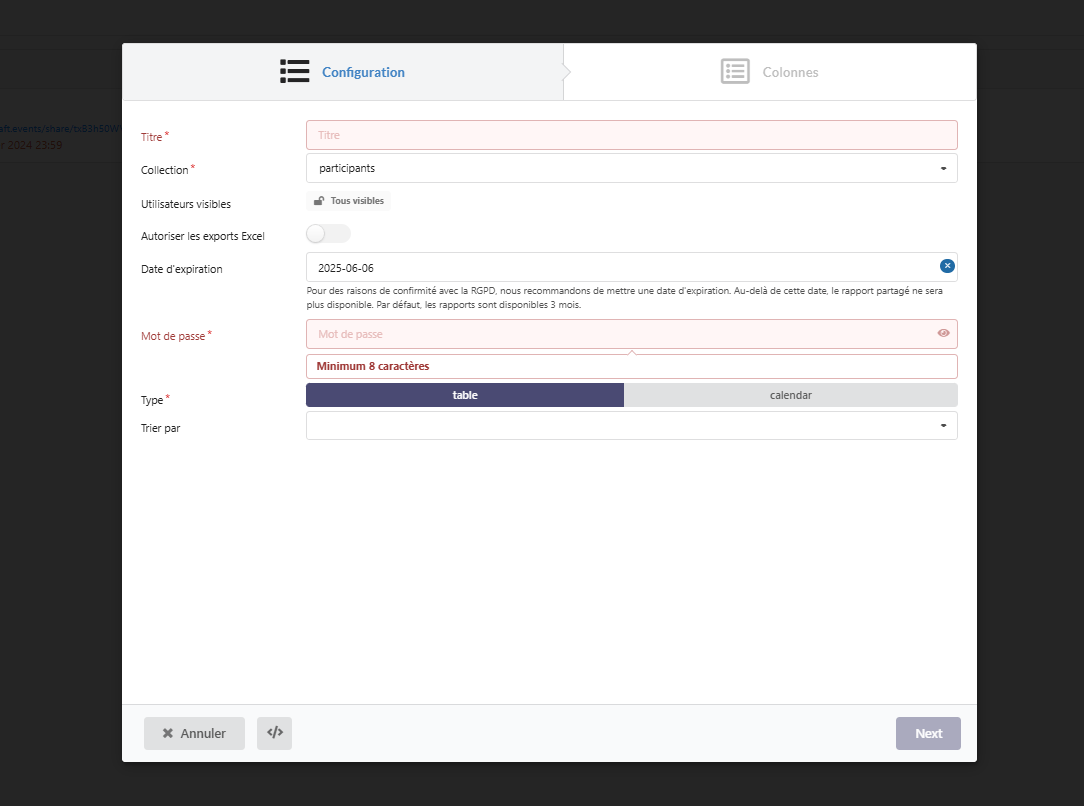Click the Colonnes step icon
1084x806 pixels.
click(735, 72)
